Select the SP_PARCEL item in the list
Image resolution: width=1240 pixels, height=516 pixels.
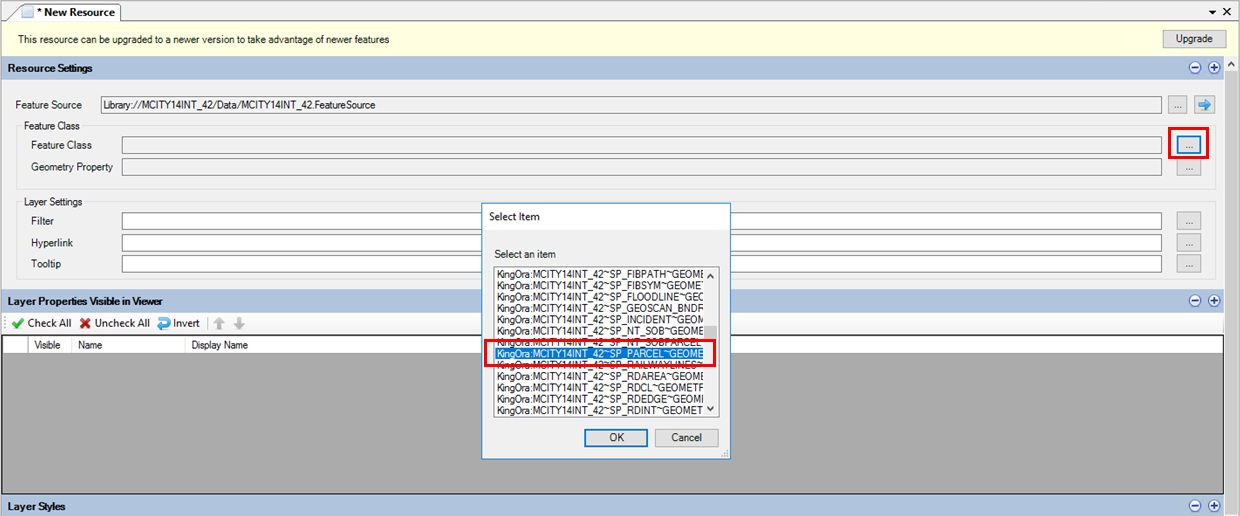coord(599,353)
